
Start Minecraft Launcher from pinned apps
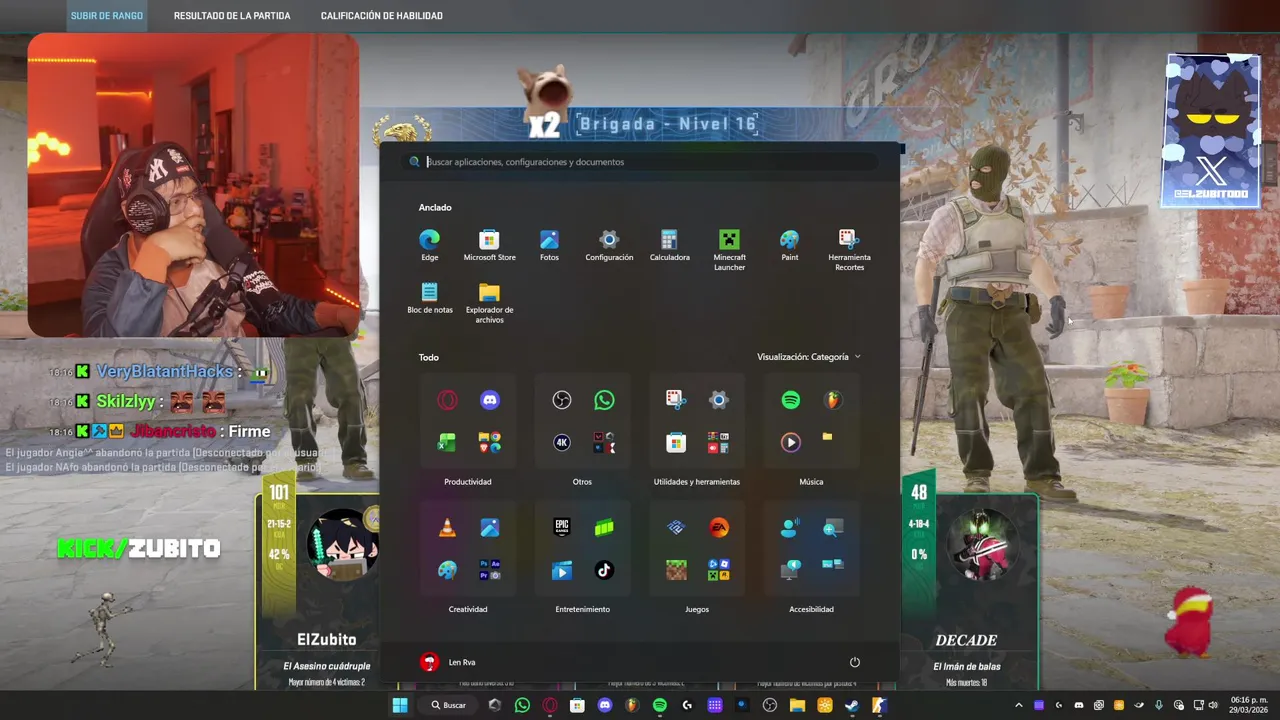(729, 250)
